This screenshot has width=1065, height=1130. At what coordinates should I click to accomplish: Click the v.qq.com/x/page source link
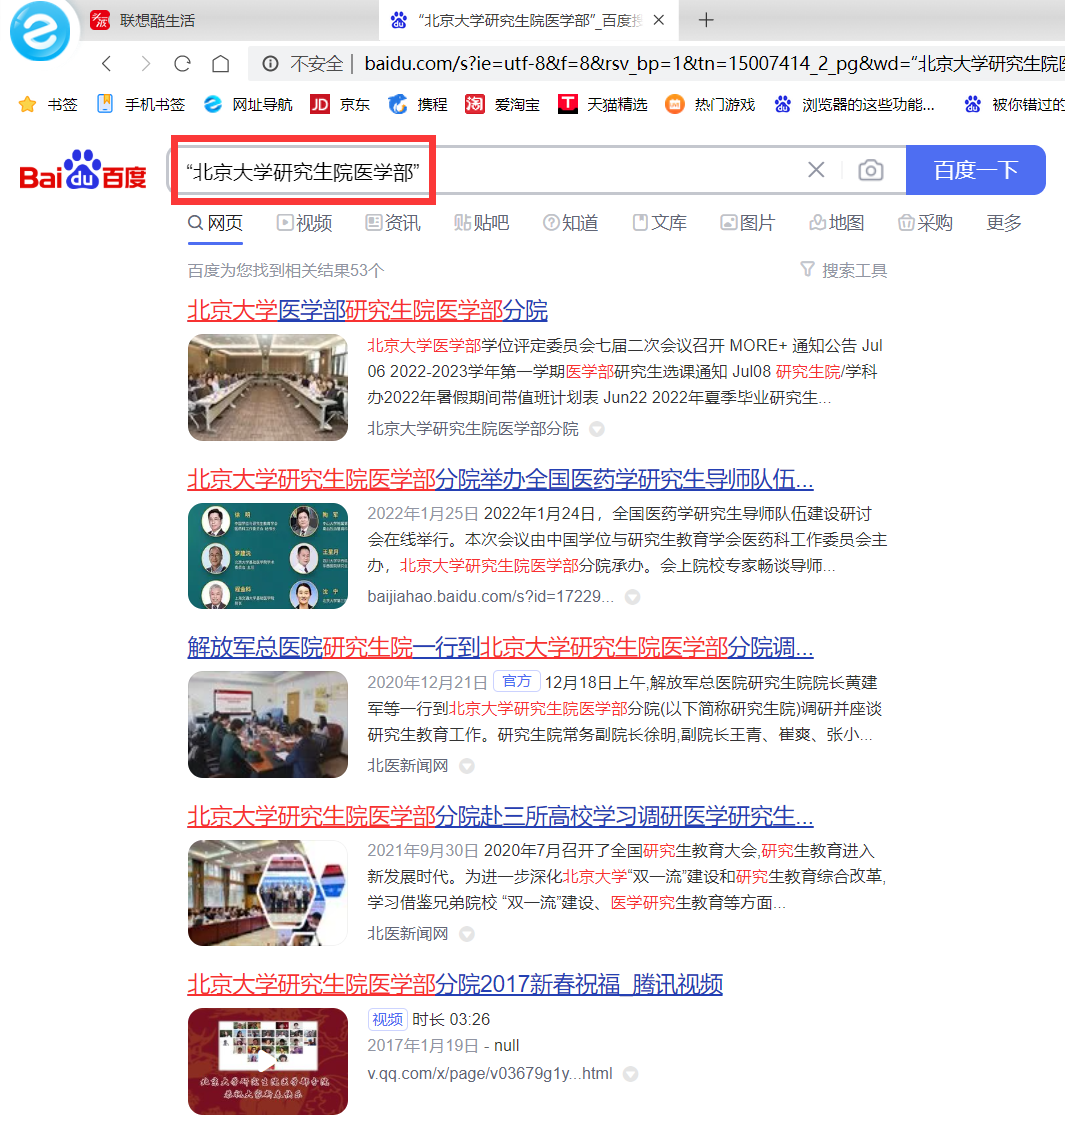(x=490, y=1074)
